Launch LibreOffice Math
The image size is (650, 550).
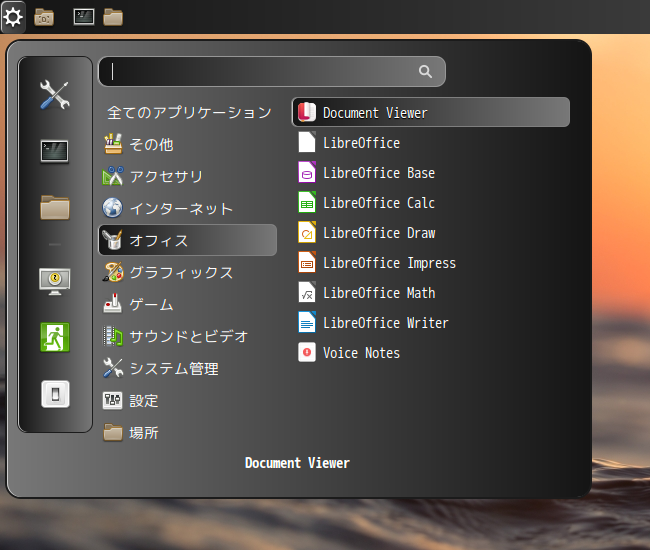pos(431,292)
